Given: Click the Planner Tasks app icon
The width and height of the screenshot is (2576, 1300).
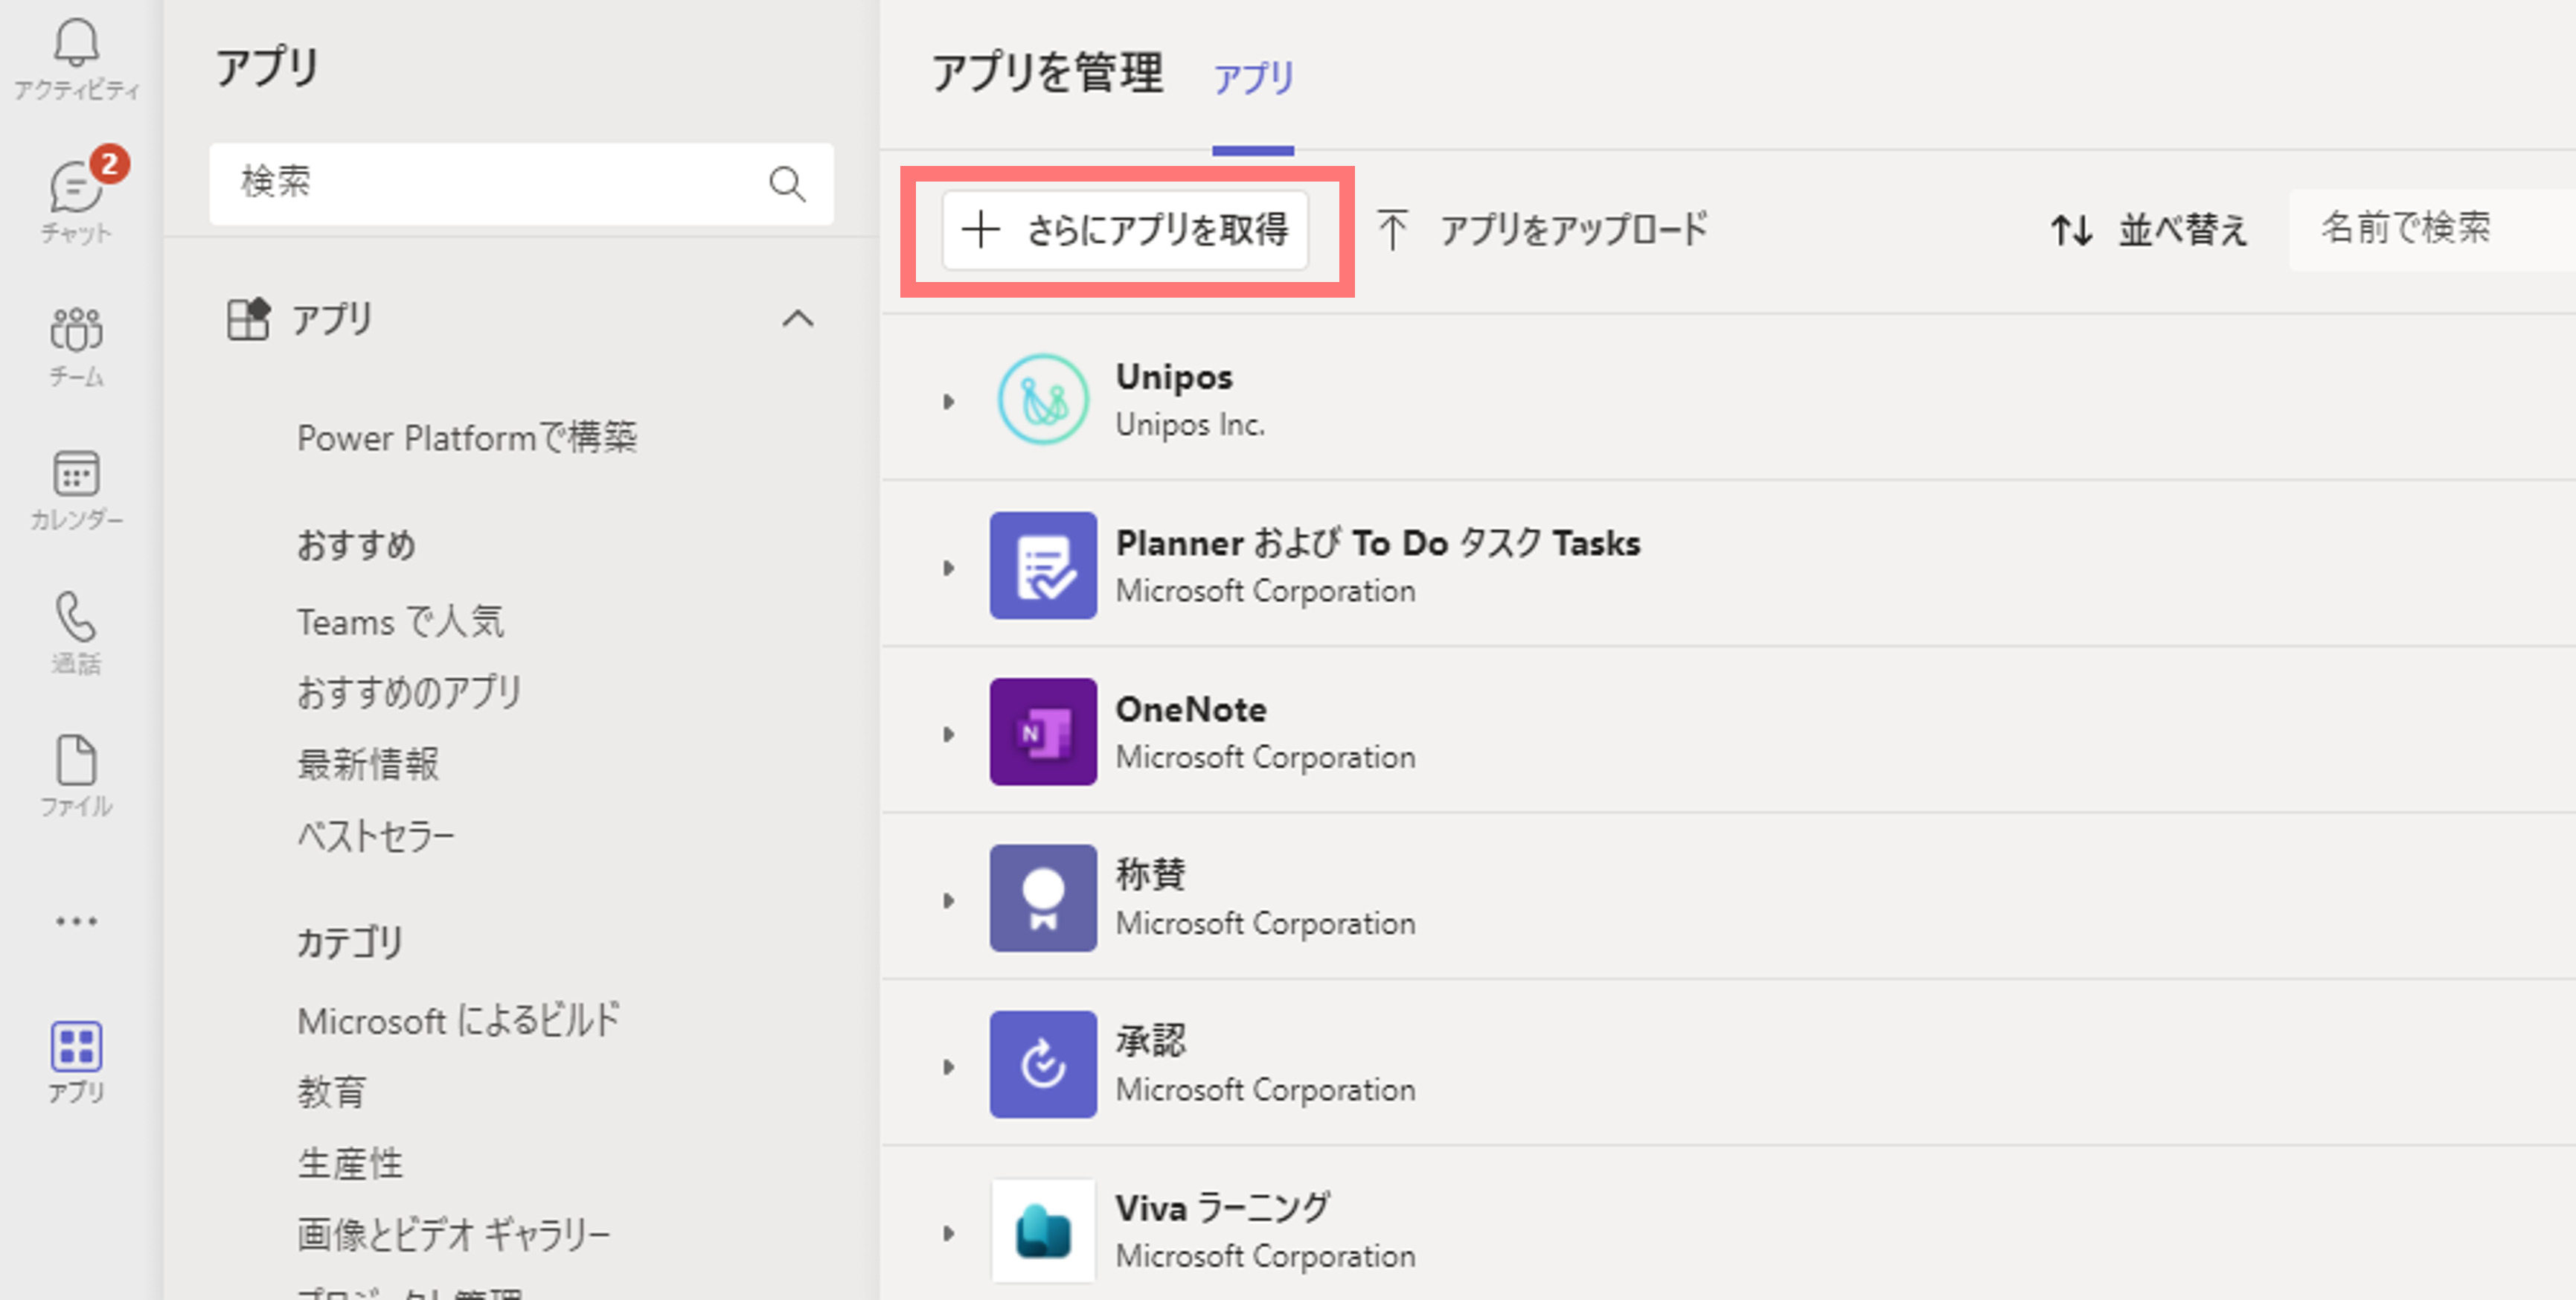Looking at the screenshot, I should [1043, 565].
